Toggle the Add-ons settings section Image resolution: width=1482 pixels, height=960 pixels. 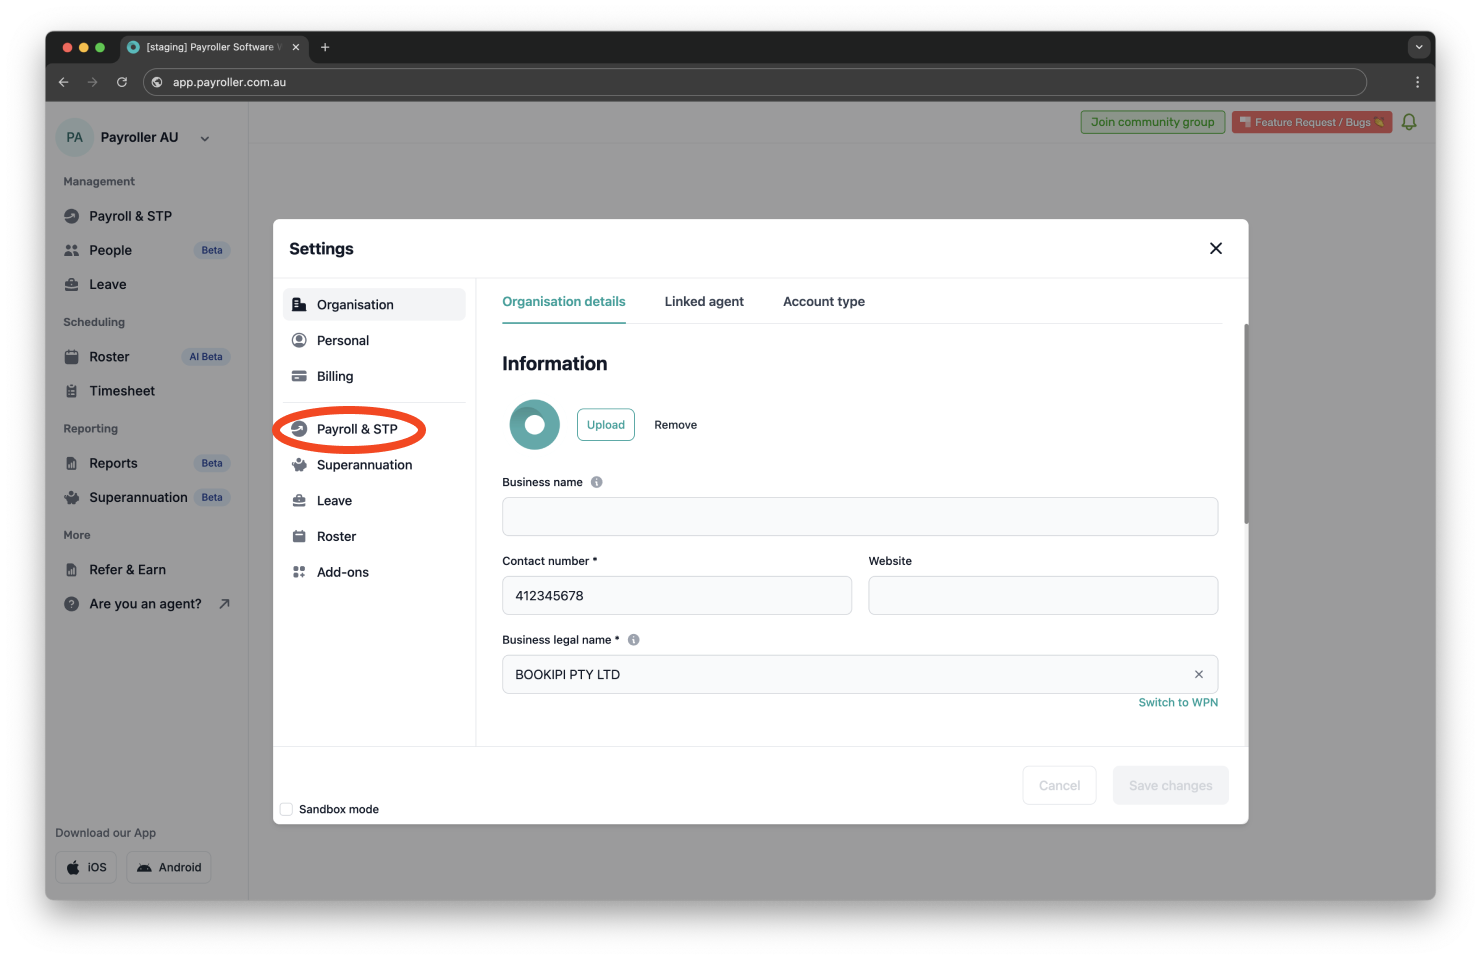tap(342, 571)
